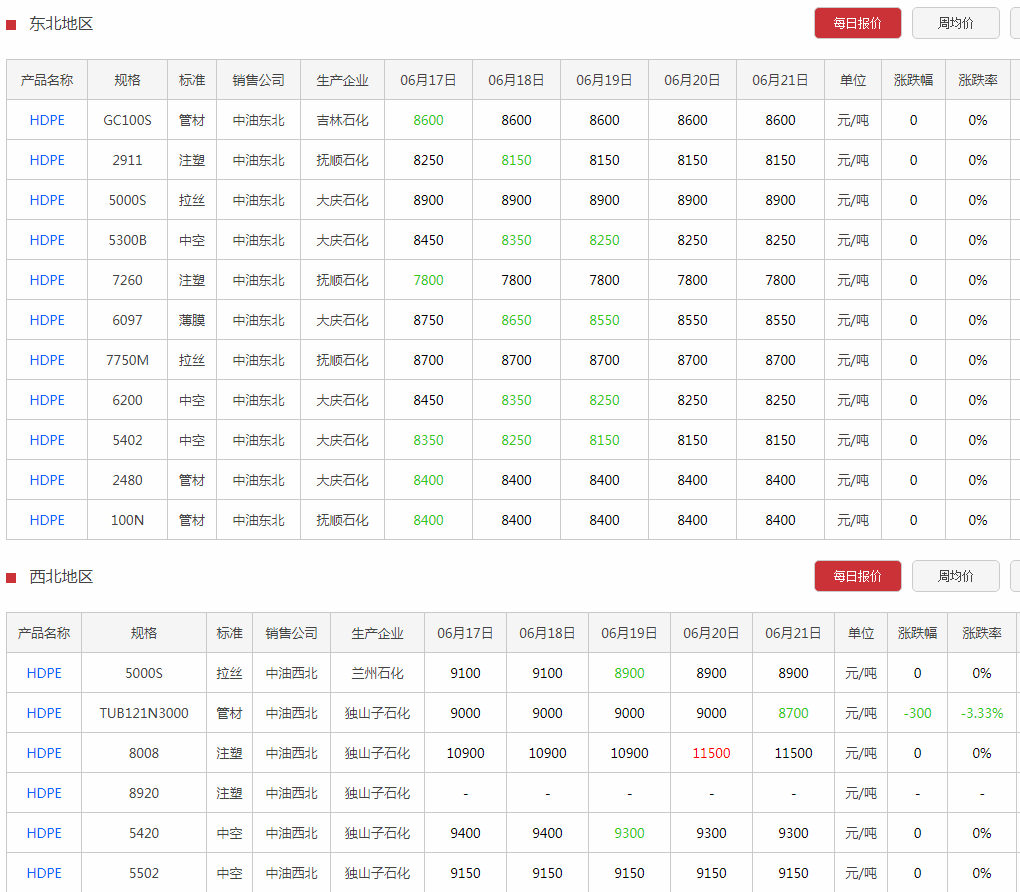This screenshot has height=892, width=1020.
Task: Click the 东北地区 section heading
Action: point(61,24)
